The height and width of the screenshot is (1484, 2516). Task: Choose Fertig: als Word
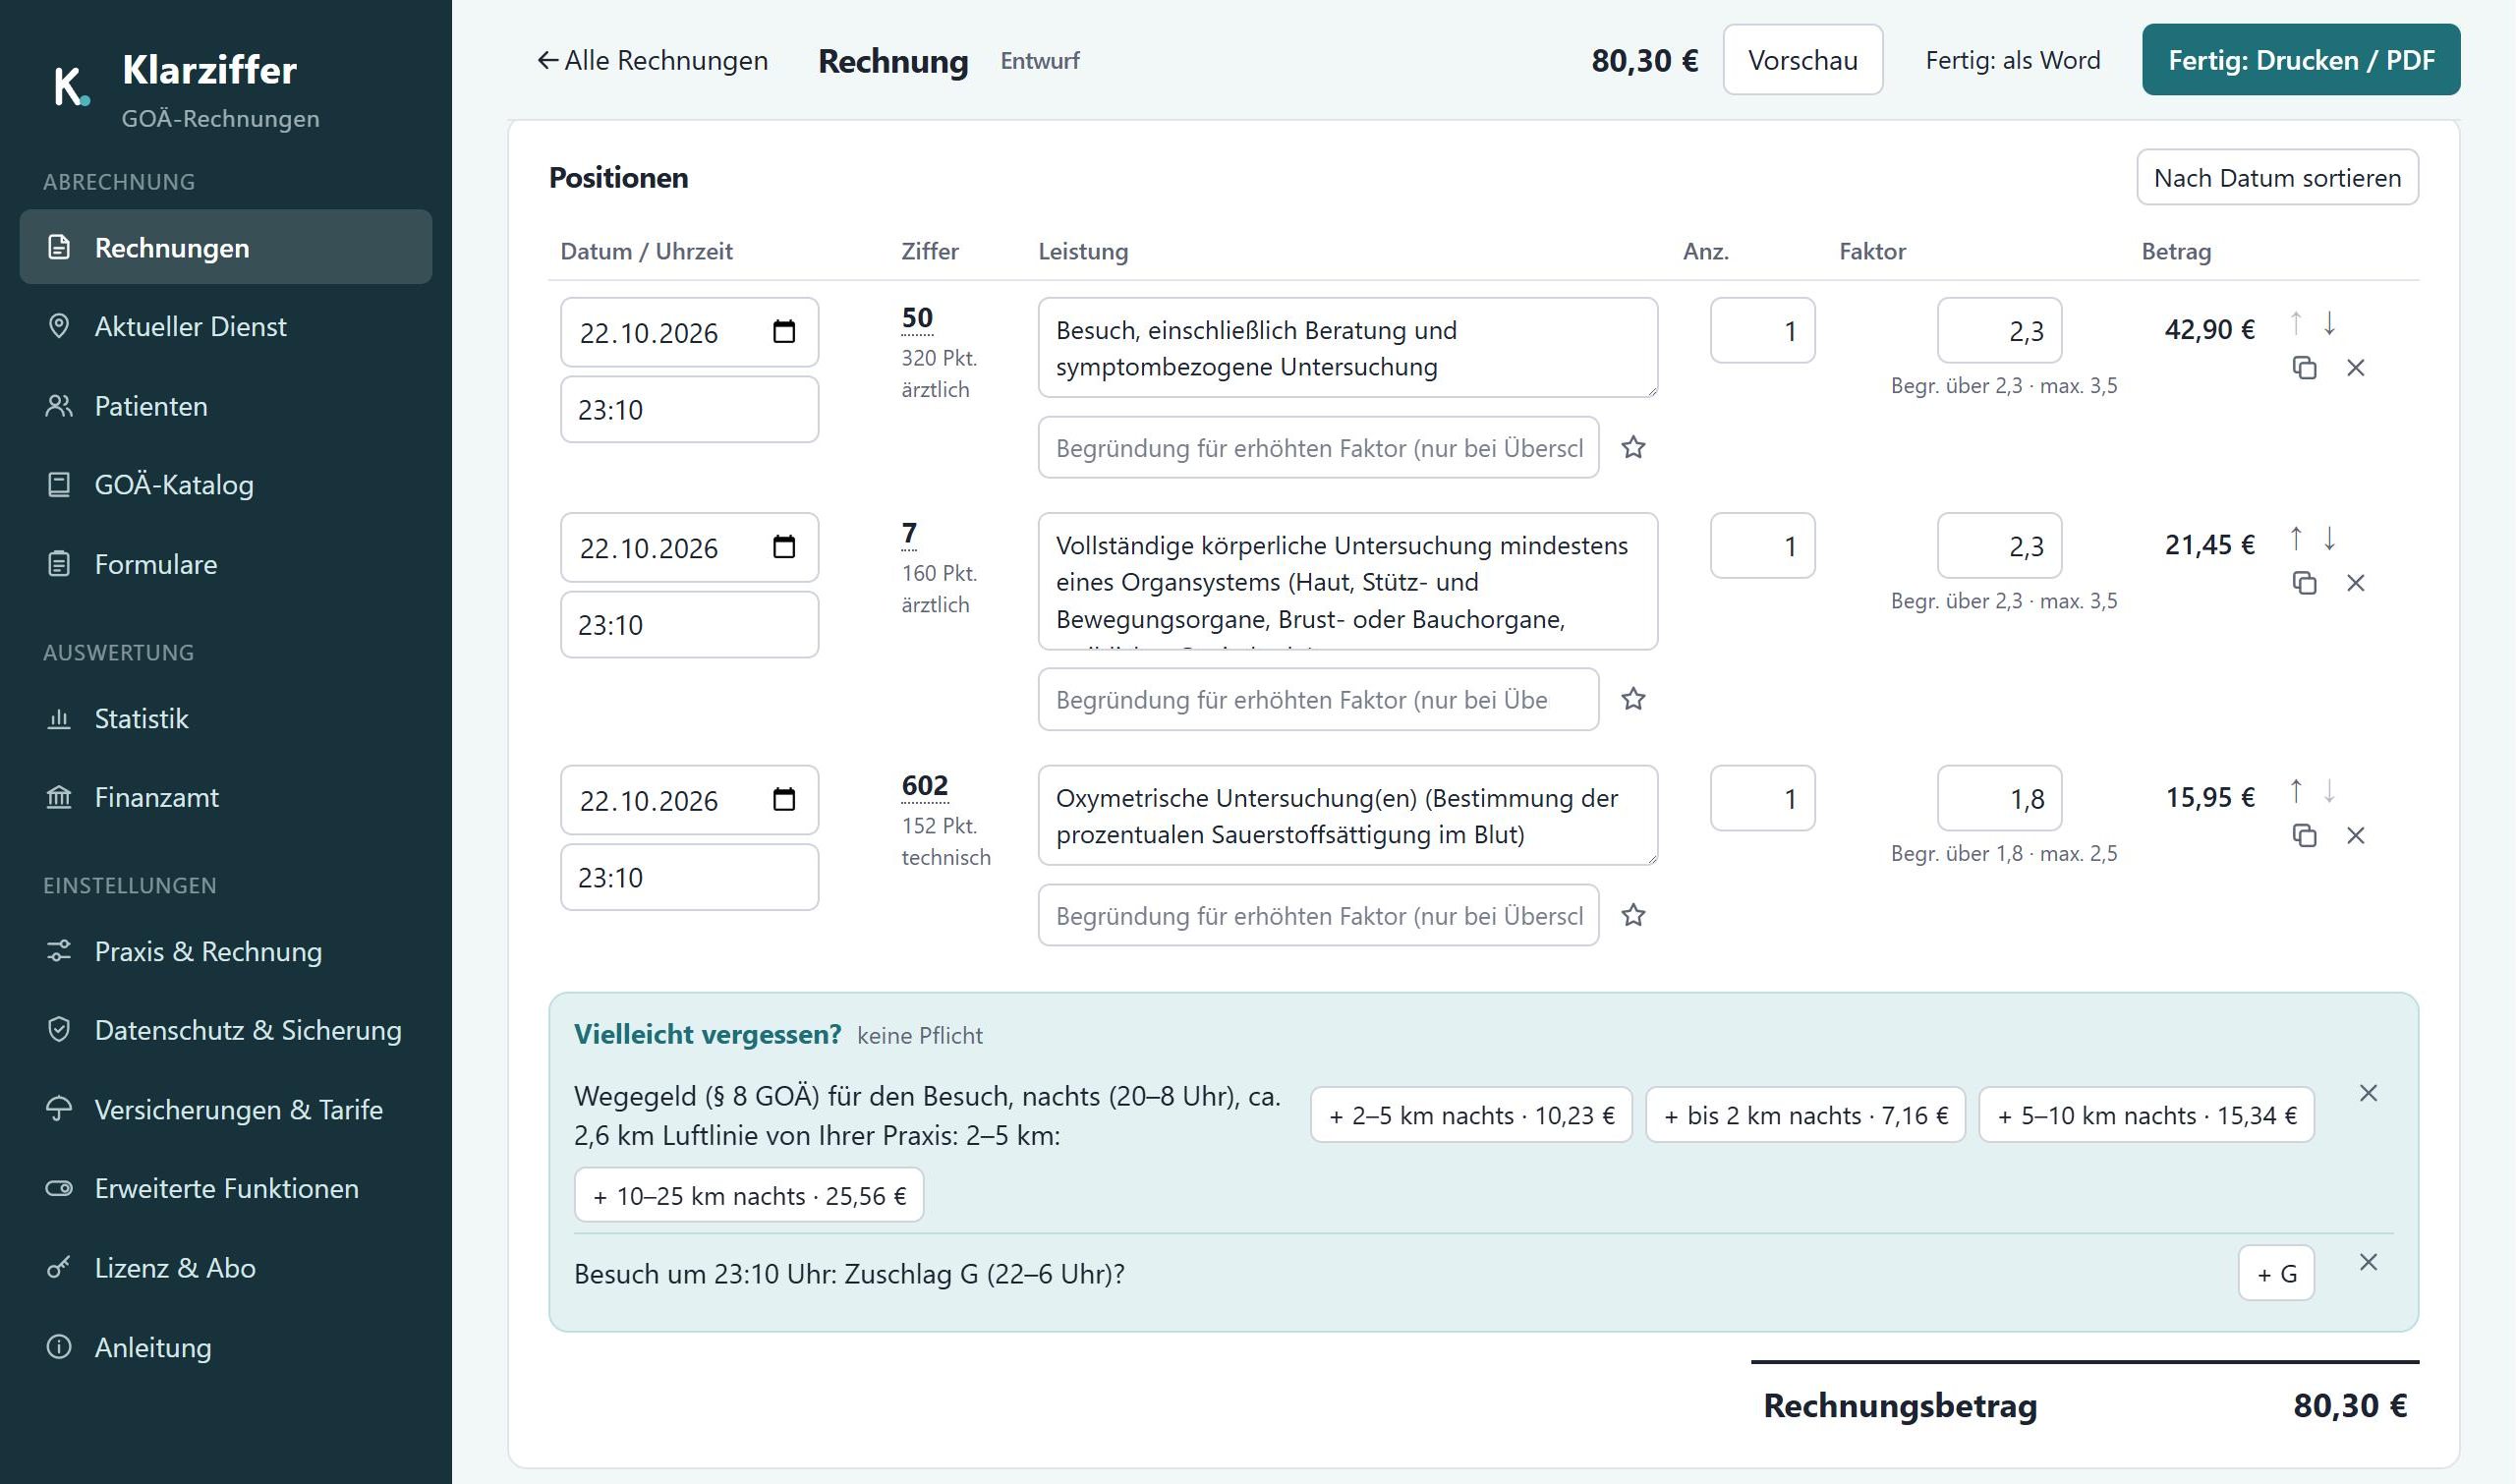pos(2013,60)
